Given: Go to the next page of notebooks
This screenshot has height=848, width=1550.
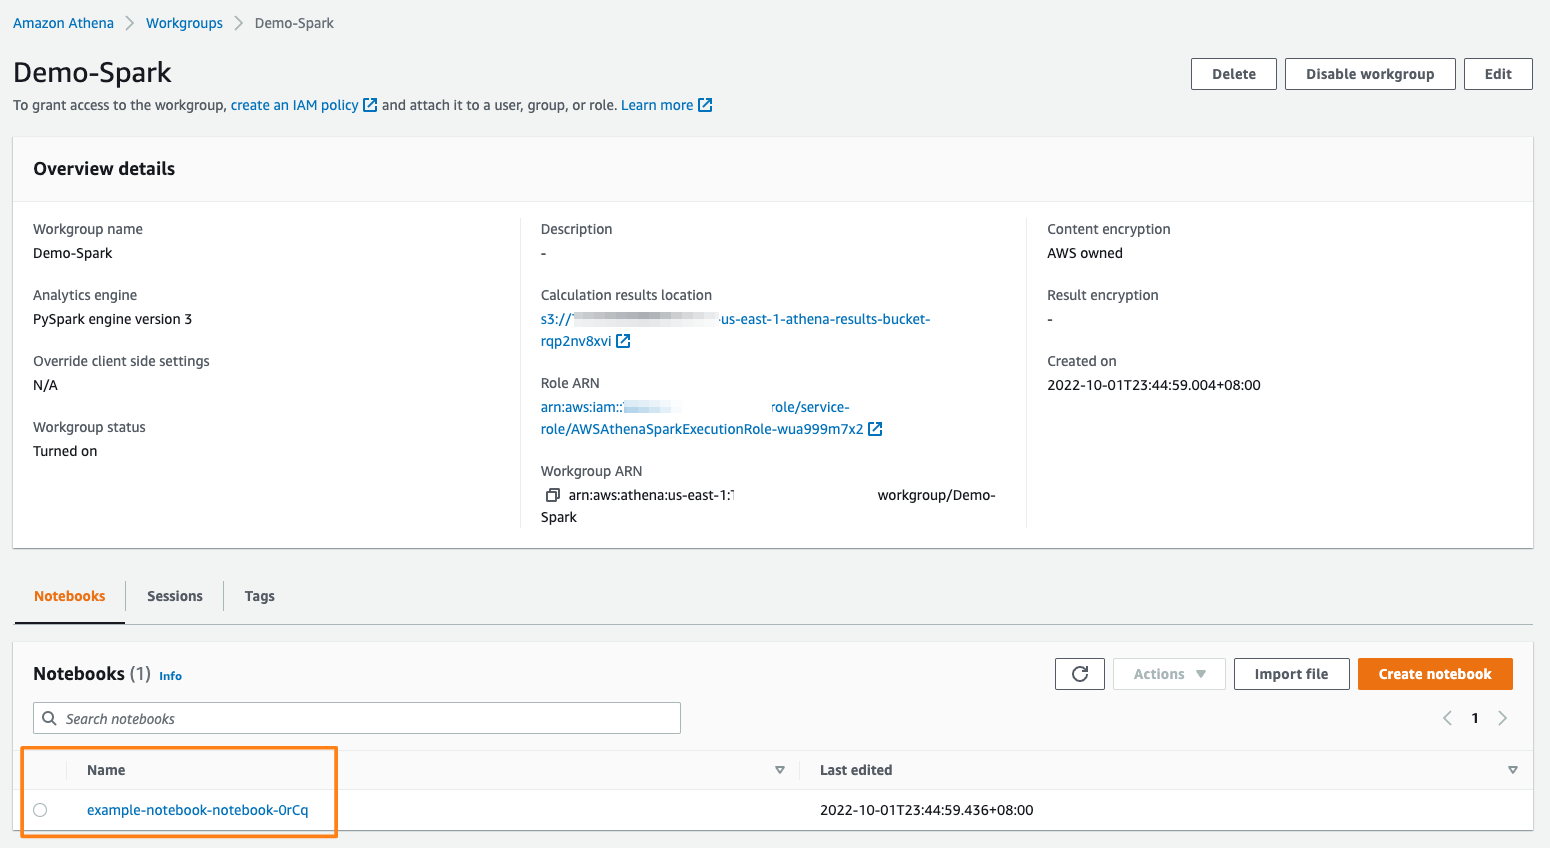Looking at the screenshot, I should click(1503, 717).
